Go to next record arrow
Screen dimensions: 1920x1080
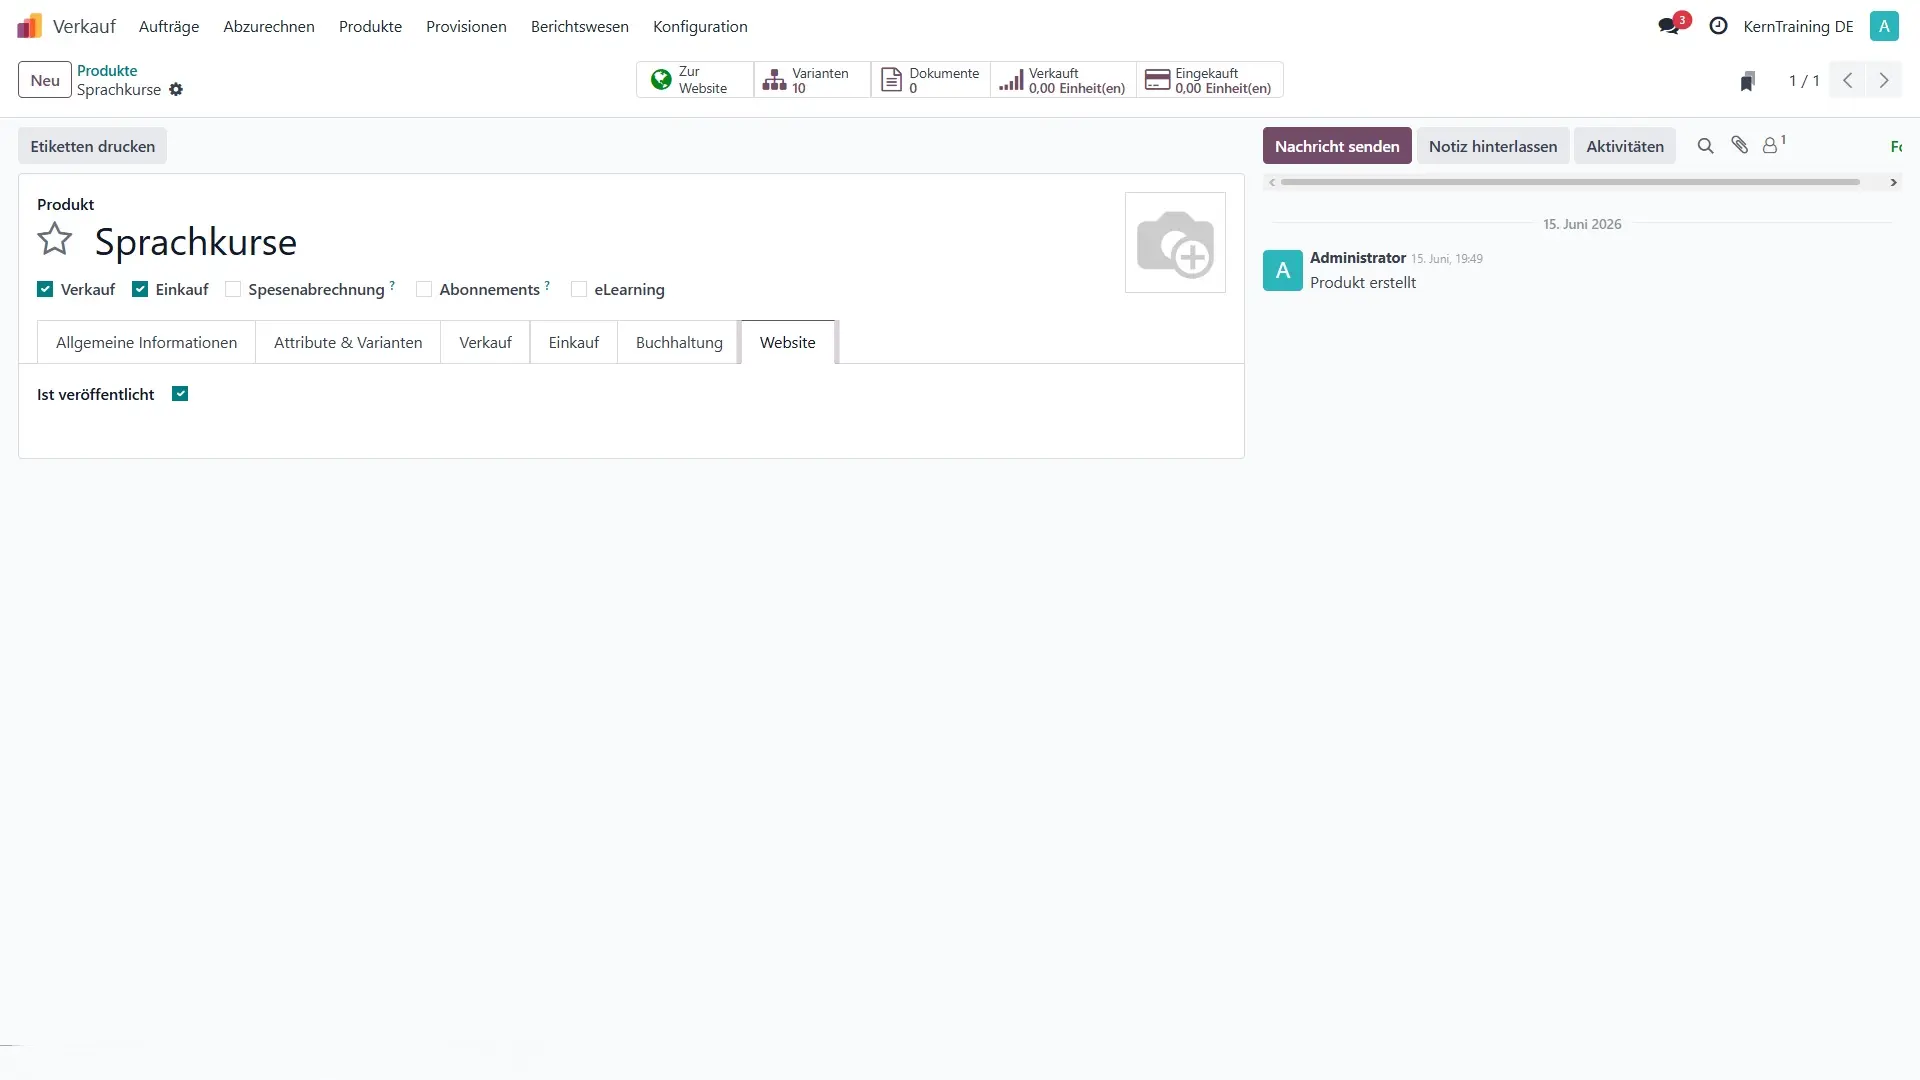tap(1884, 80)
